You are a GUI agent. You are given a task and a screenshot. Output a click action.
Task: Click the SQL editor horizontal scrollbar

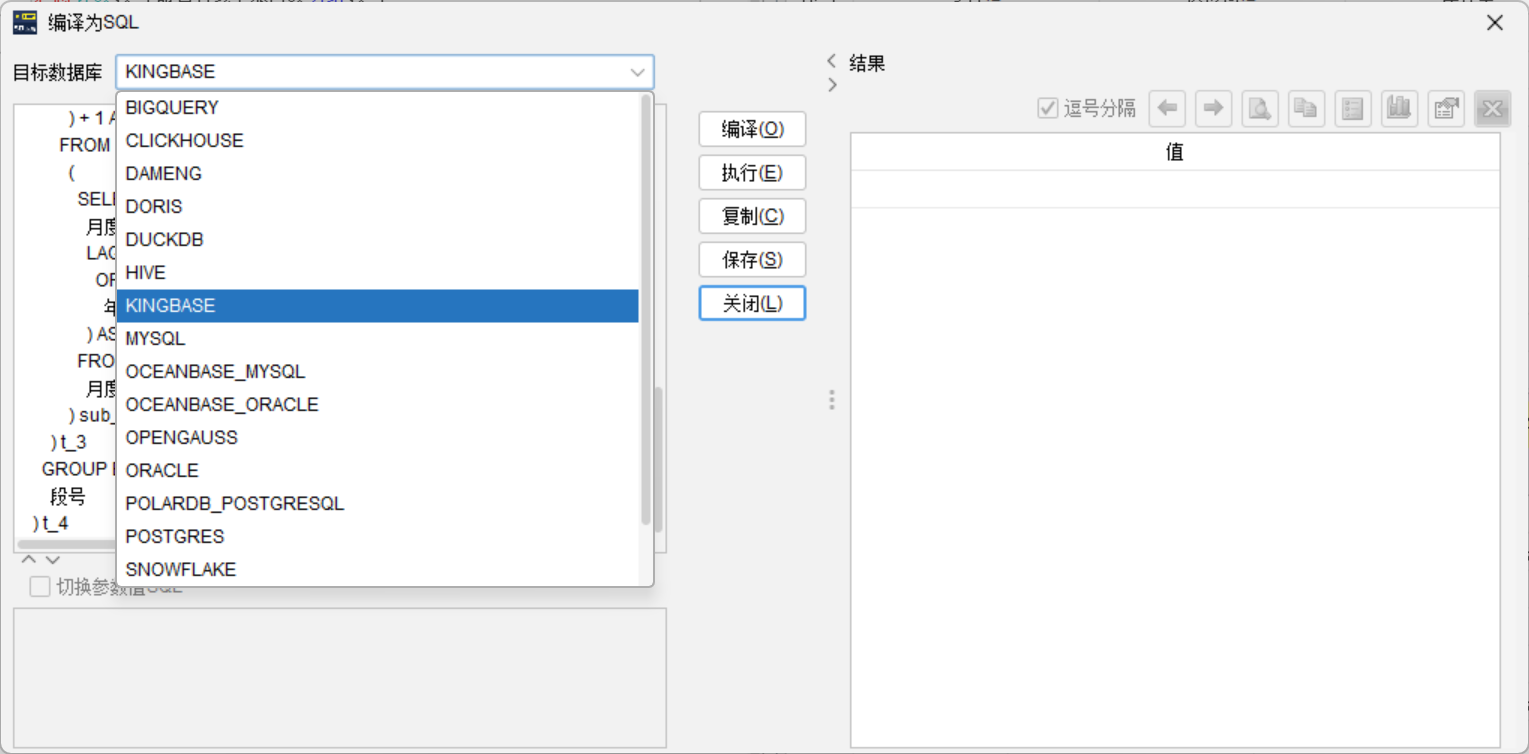[66, 545]
